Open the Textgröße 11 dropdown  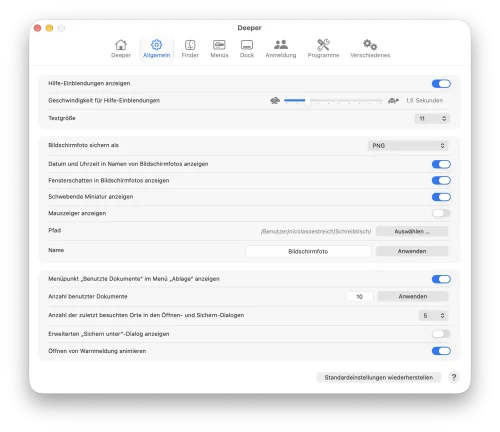click(x=432, y=118)
